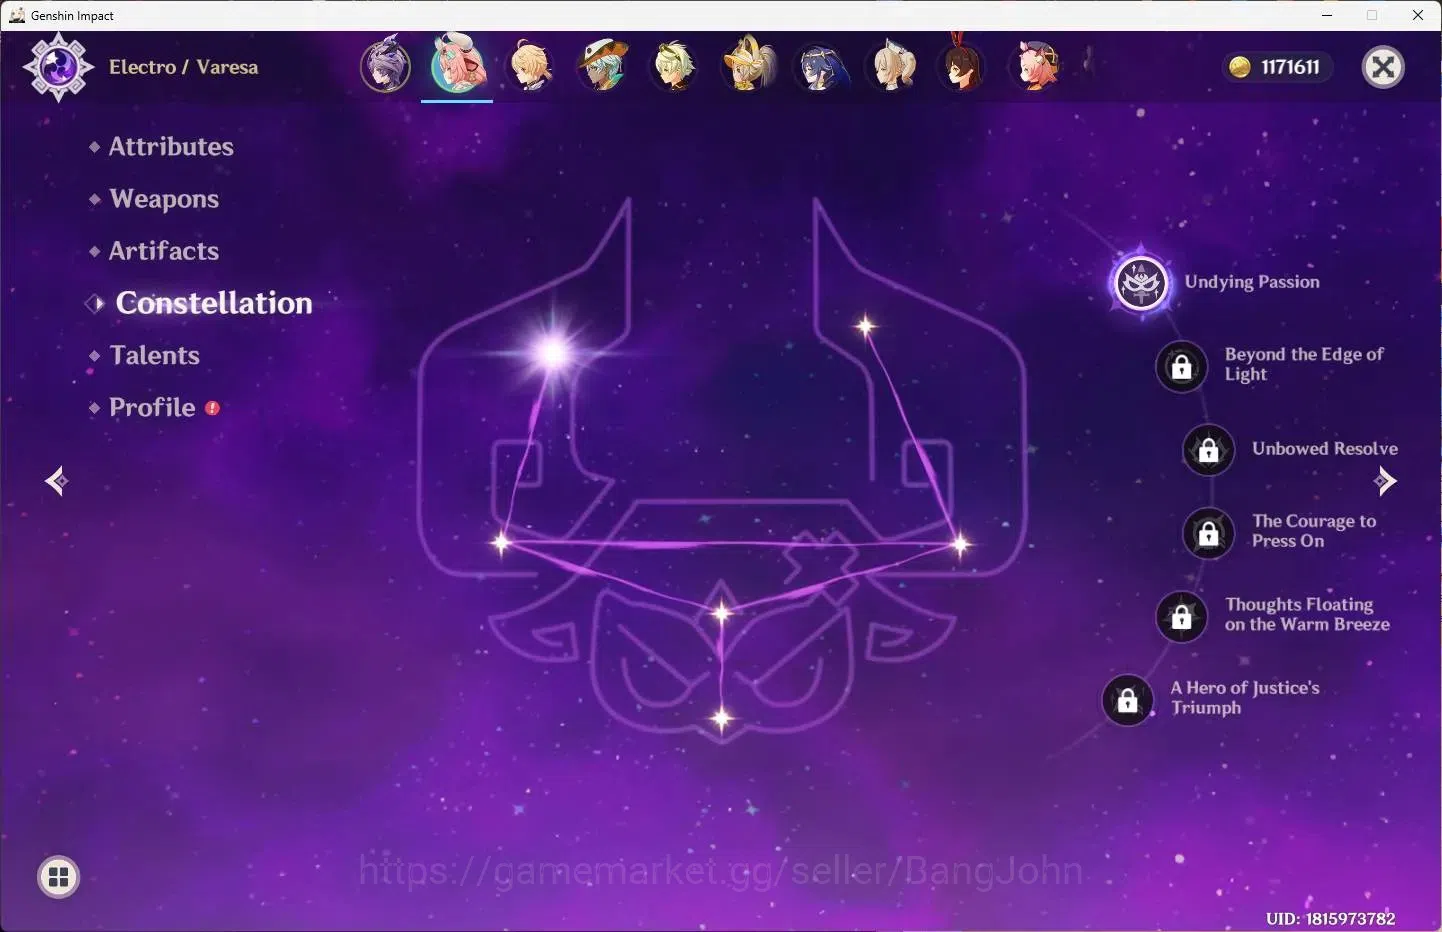
Task: Pick the light-green-haired character with a headband
Action: pos(675,66)
